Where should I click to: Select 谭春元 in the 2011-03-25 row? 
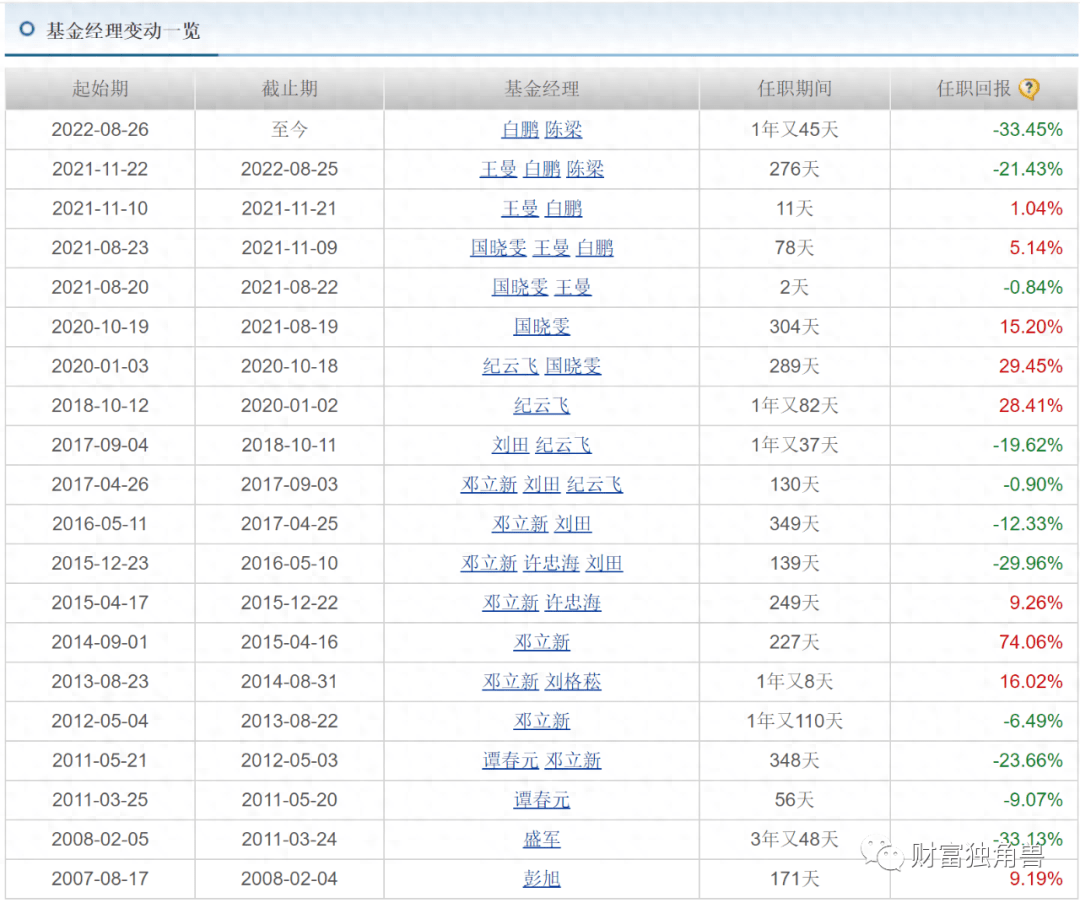542,800
